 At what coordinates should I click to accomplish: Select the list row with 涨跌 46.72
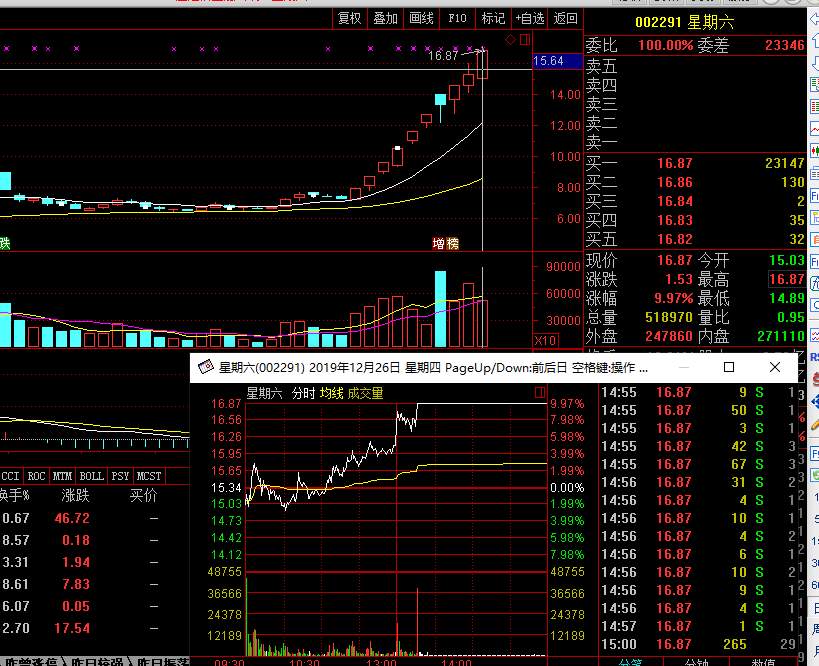pyautogui.click(x=95, y=519)
